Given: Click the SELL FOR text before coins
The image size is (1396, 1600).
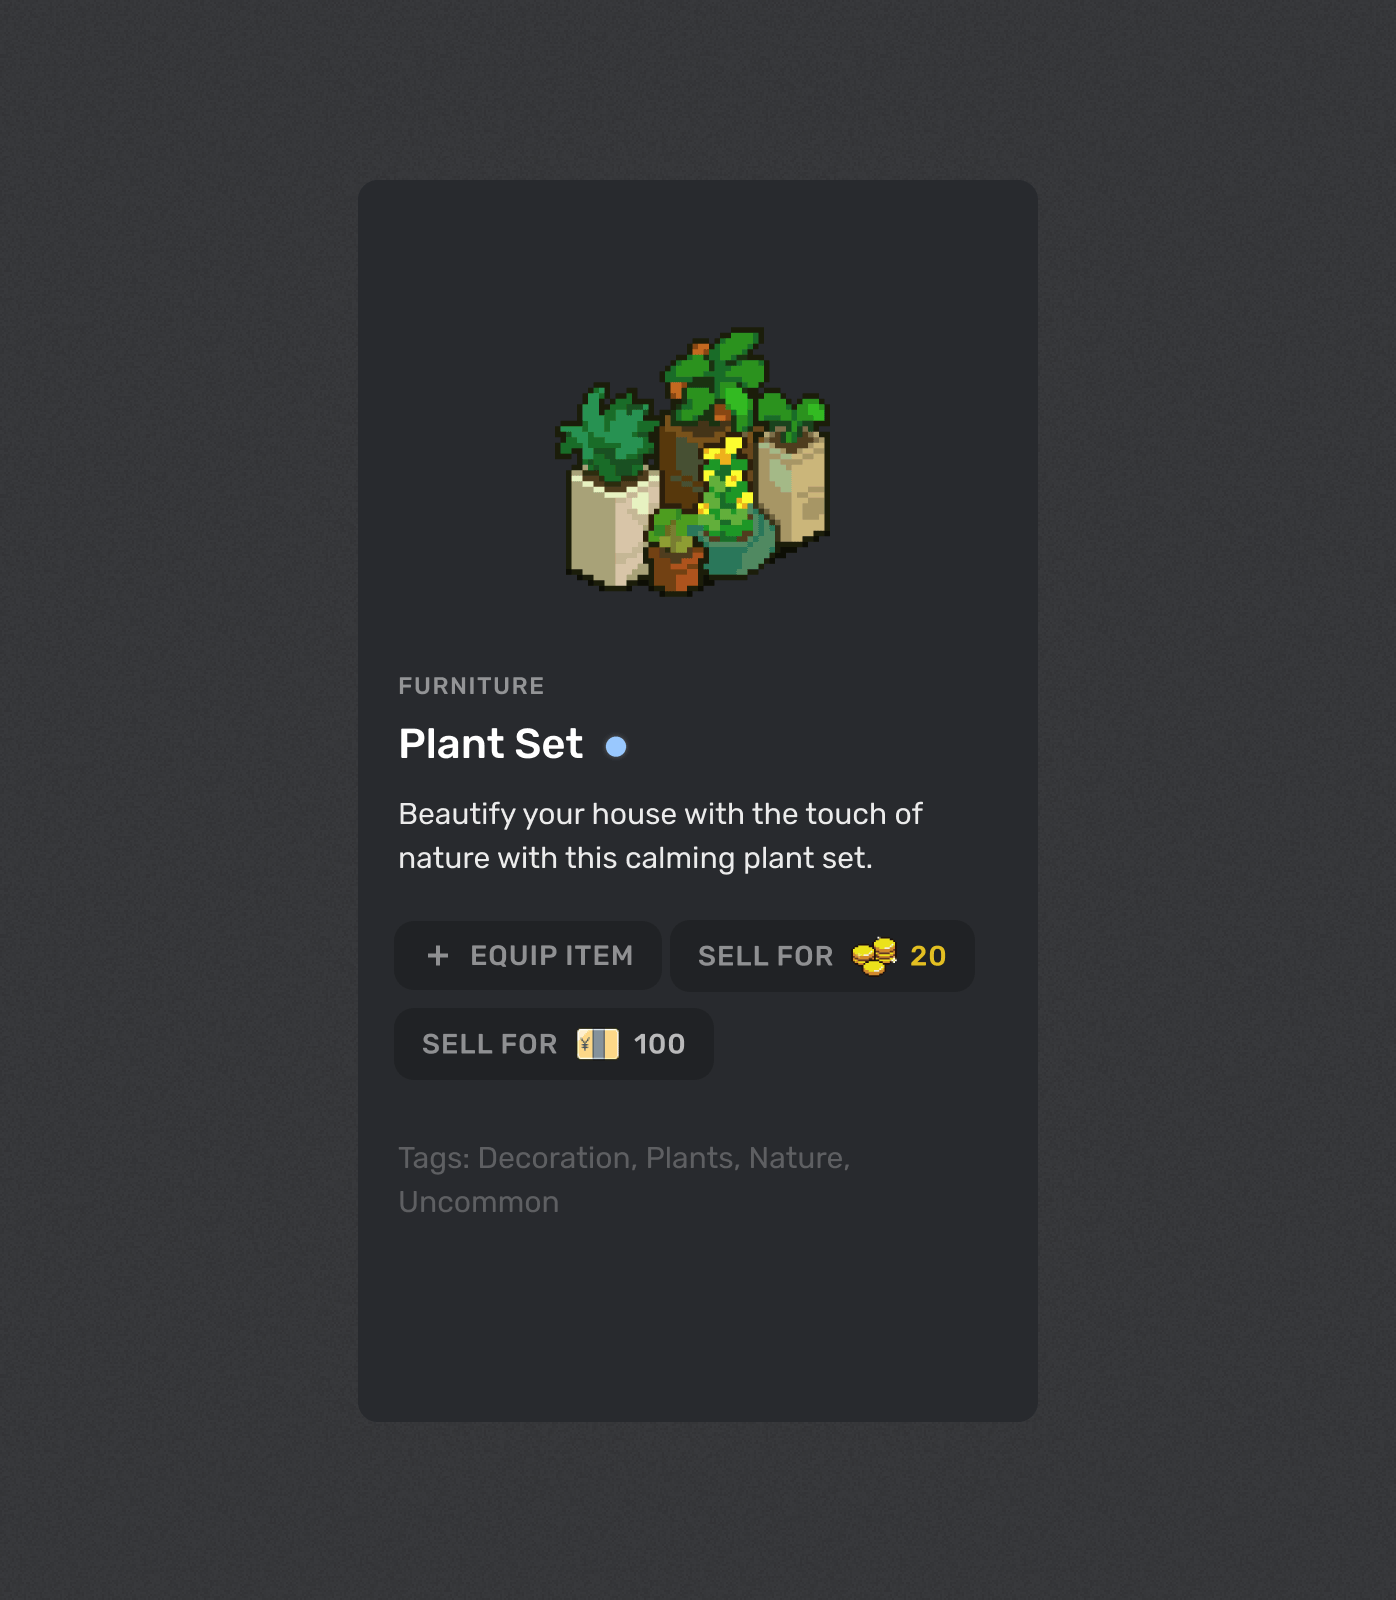Looking at the screenshot, I should (x=766, y=956).
